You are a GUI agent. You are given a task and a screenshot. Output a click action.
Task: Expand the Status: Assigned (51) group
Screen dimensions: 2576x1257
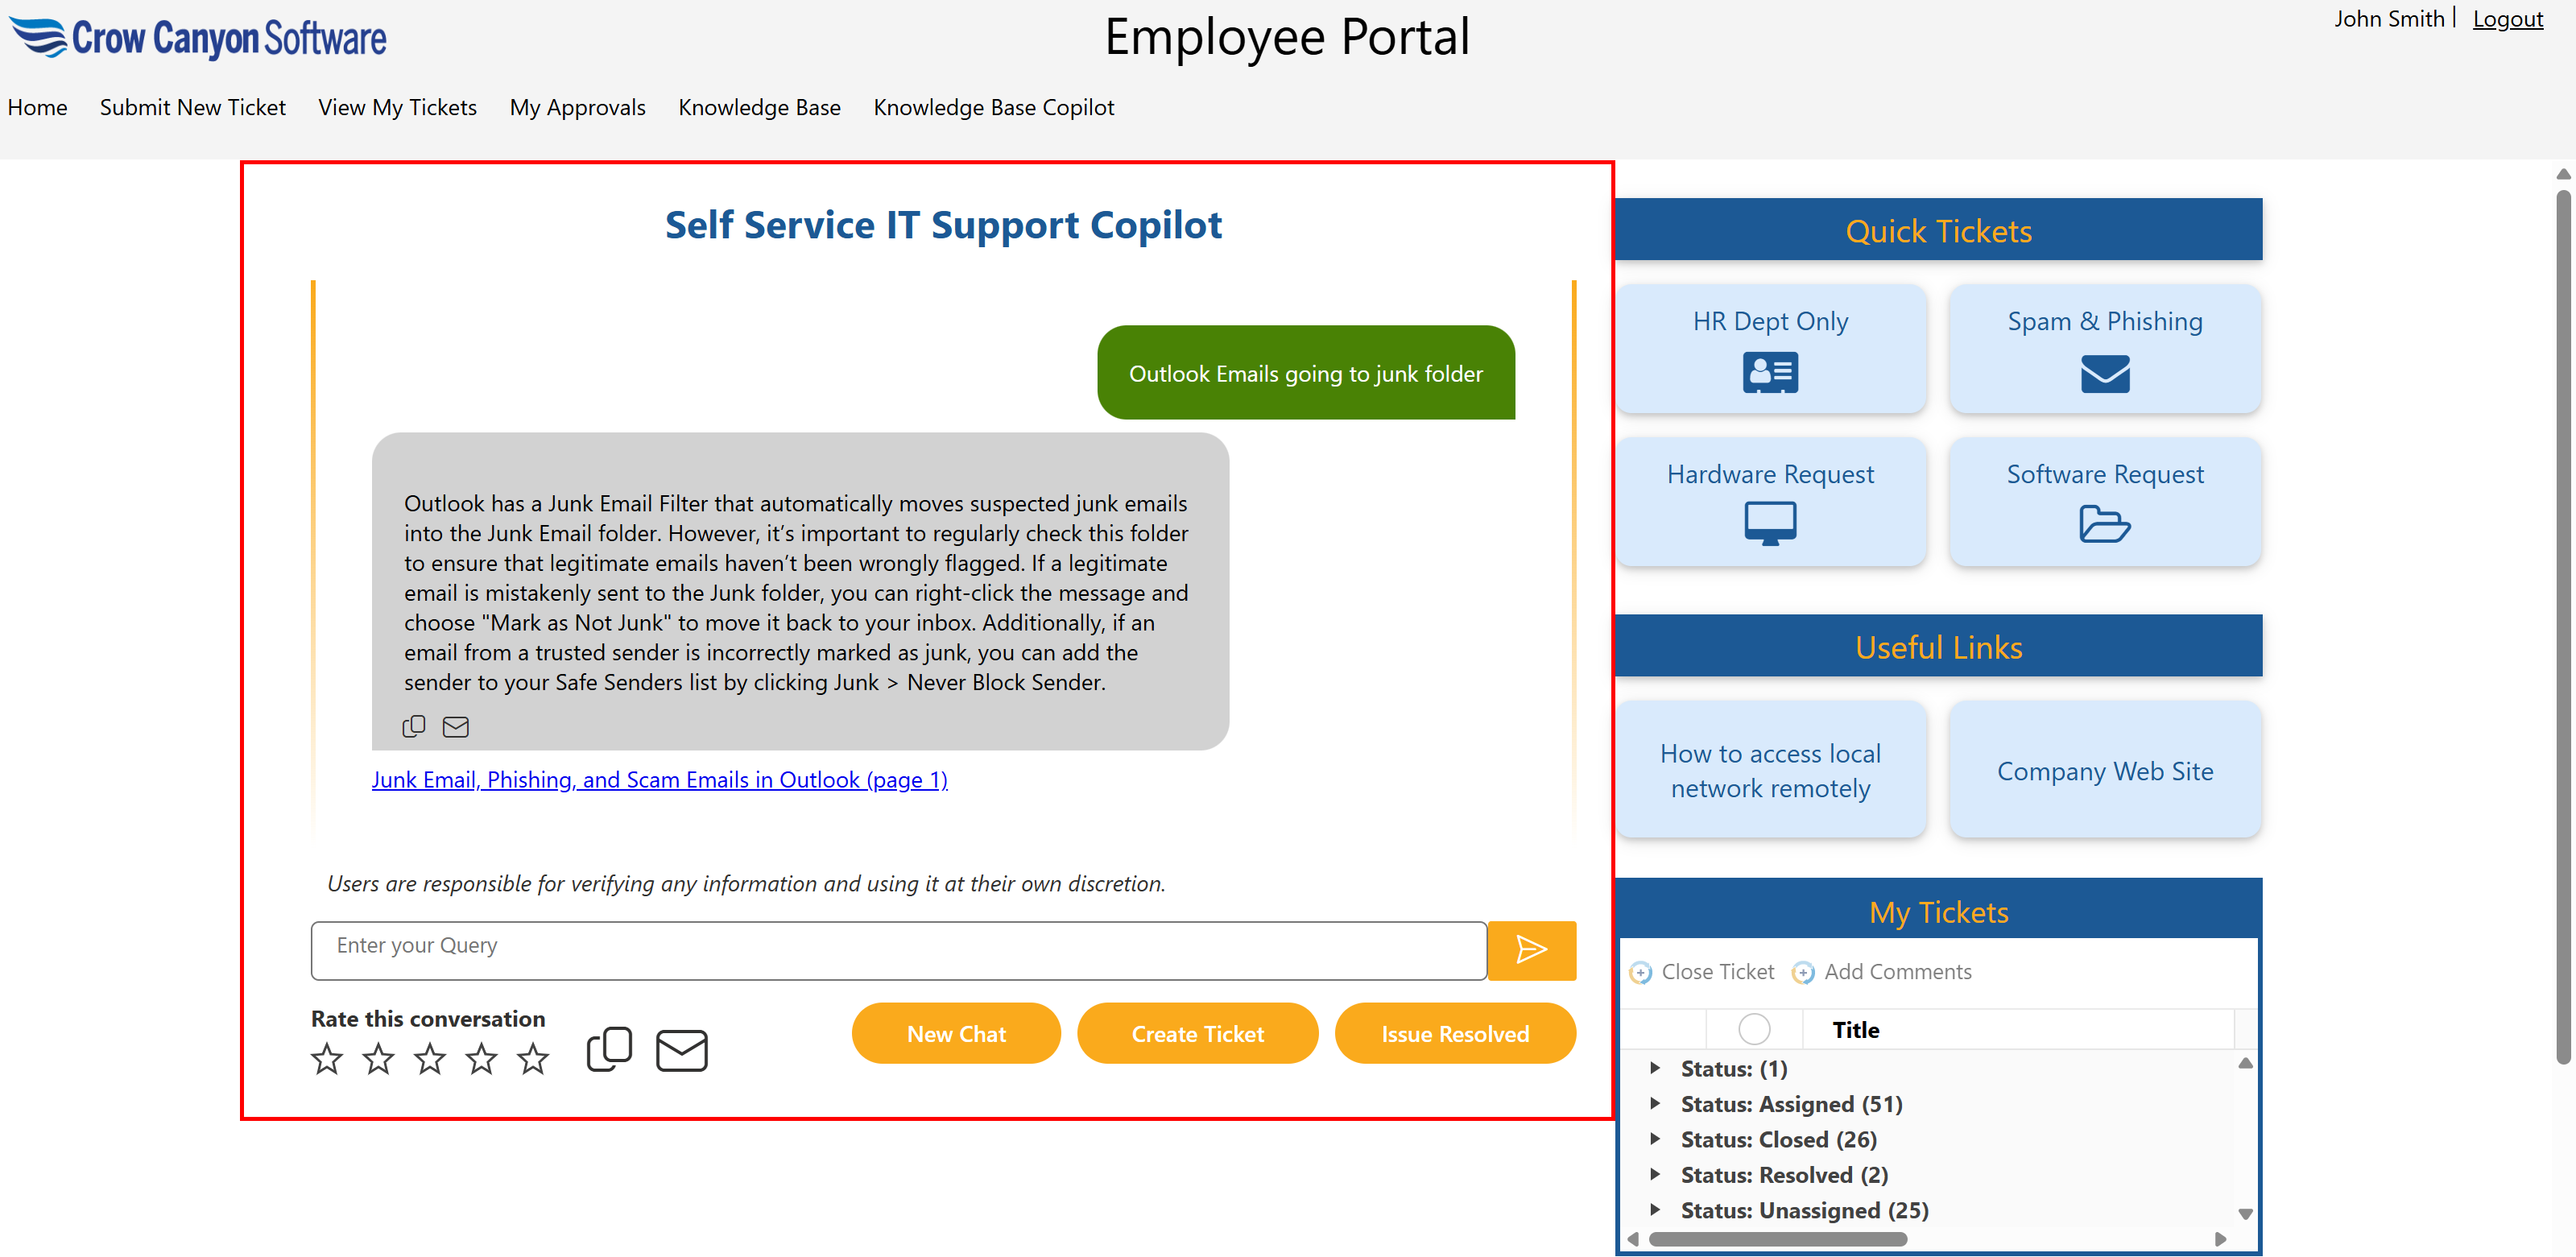[x=1655, y=1104]
